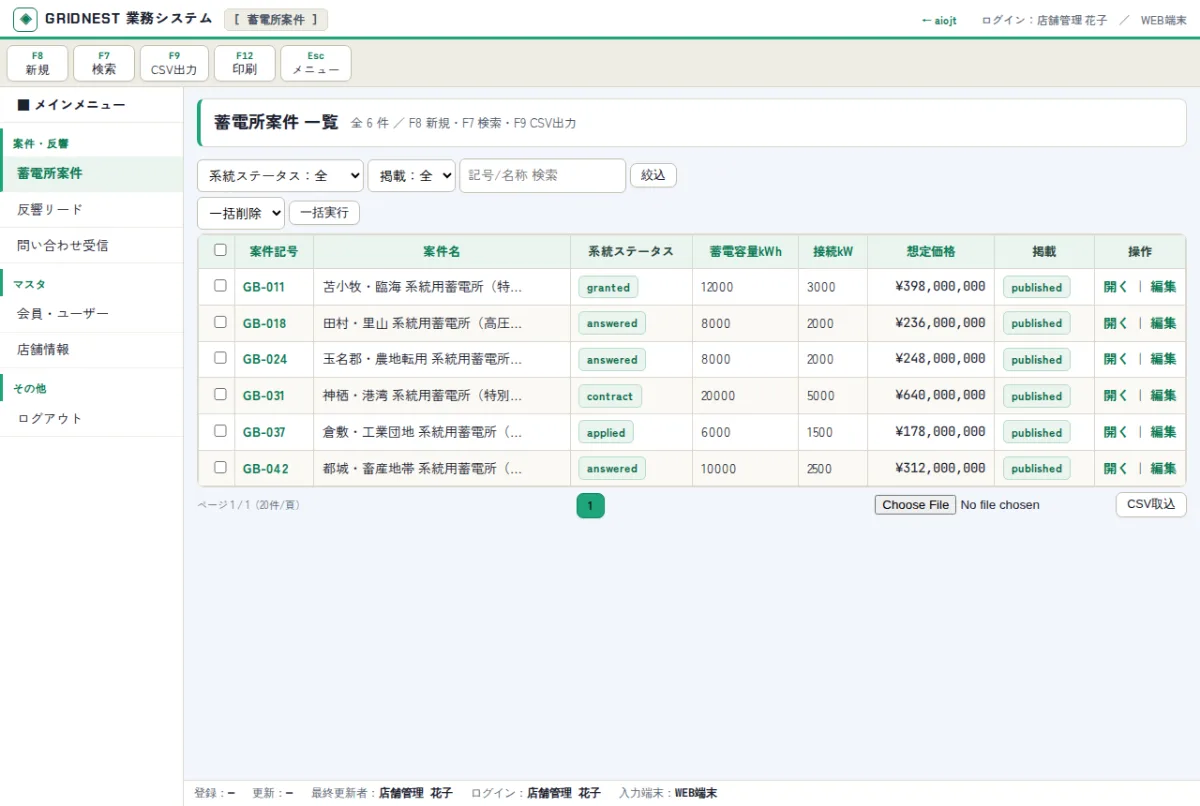Click the 絞込 filter button
This screenshot has width=1200, height=806.
[653, 175]
